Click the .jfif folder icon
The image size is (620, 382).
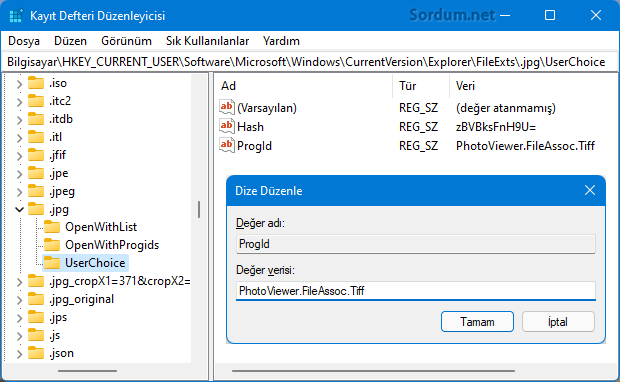pos(36,155)
